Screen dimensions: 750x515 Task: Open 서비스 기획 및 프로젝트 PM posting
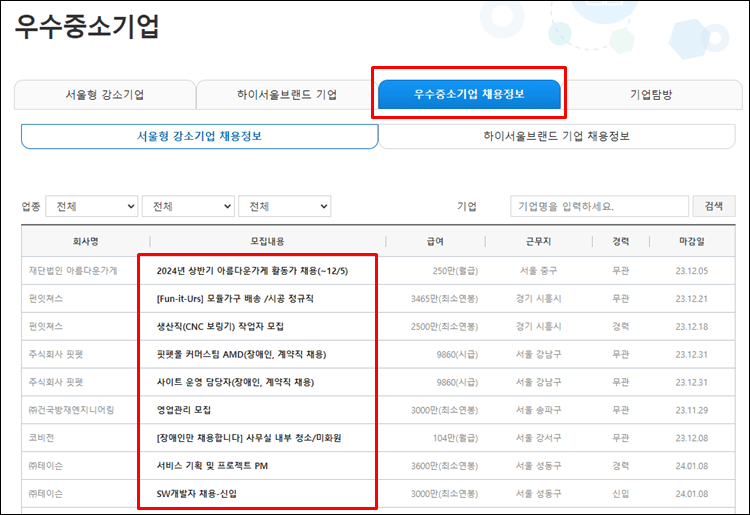212,466
